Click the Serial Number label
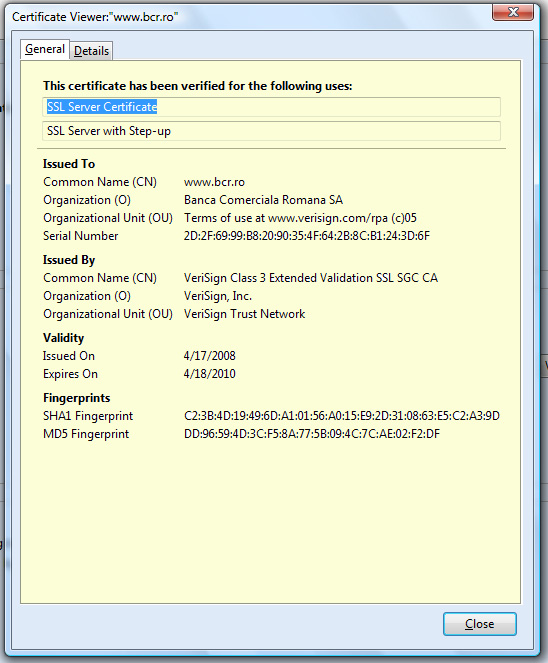The image size is (548, 663). tap(80, 236)
